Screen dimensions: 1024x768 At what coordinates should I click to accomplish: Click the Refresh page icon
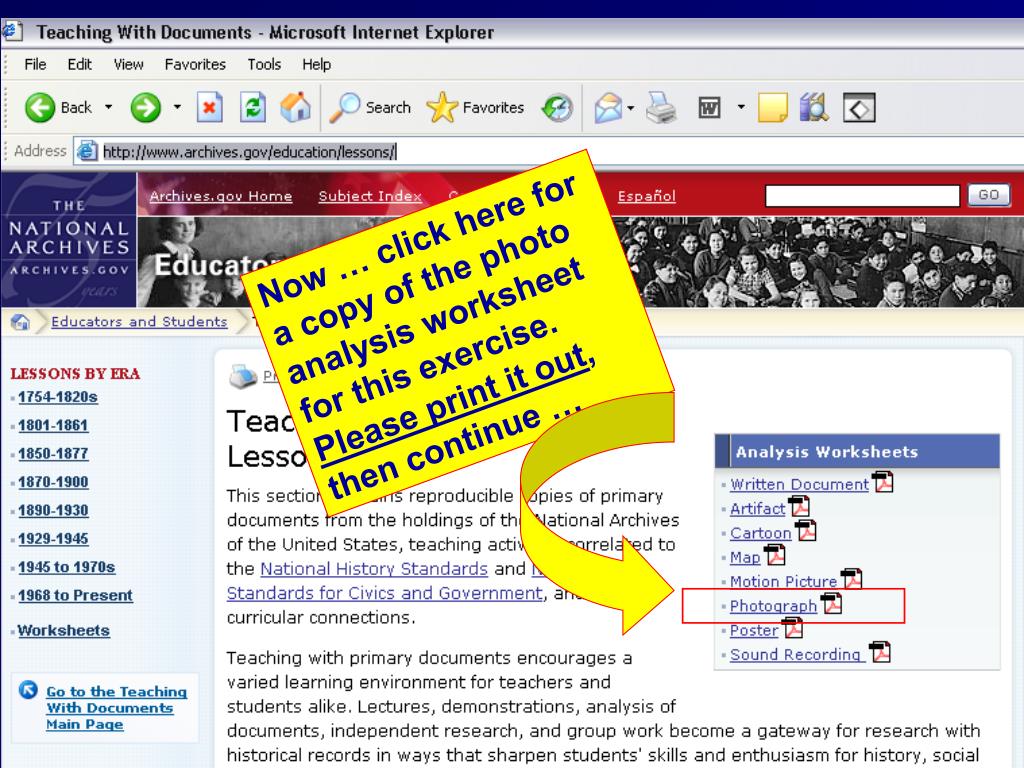click(x=253, y=108)
